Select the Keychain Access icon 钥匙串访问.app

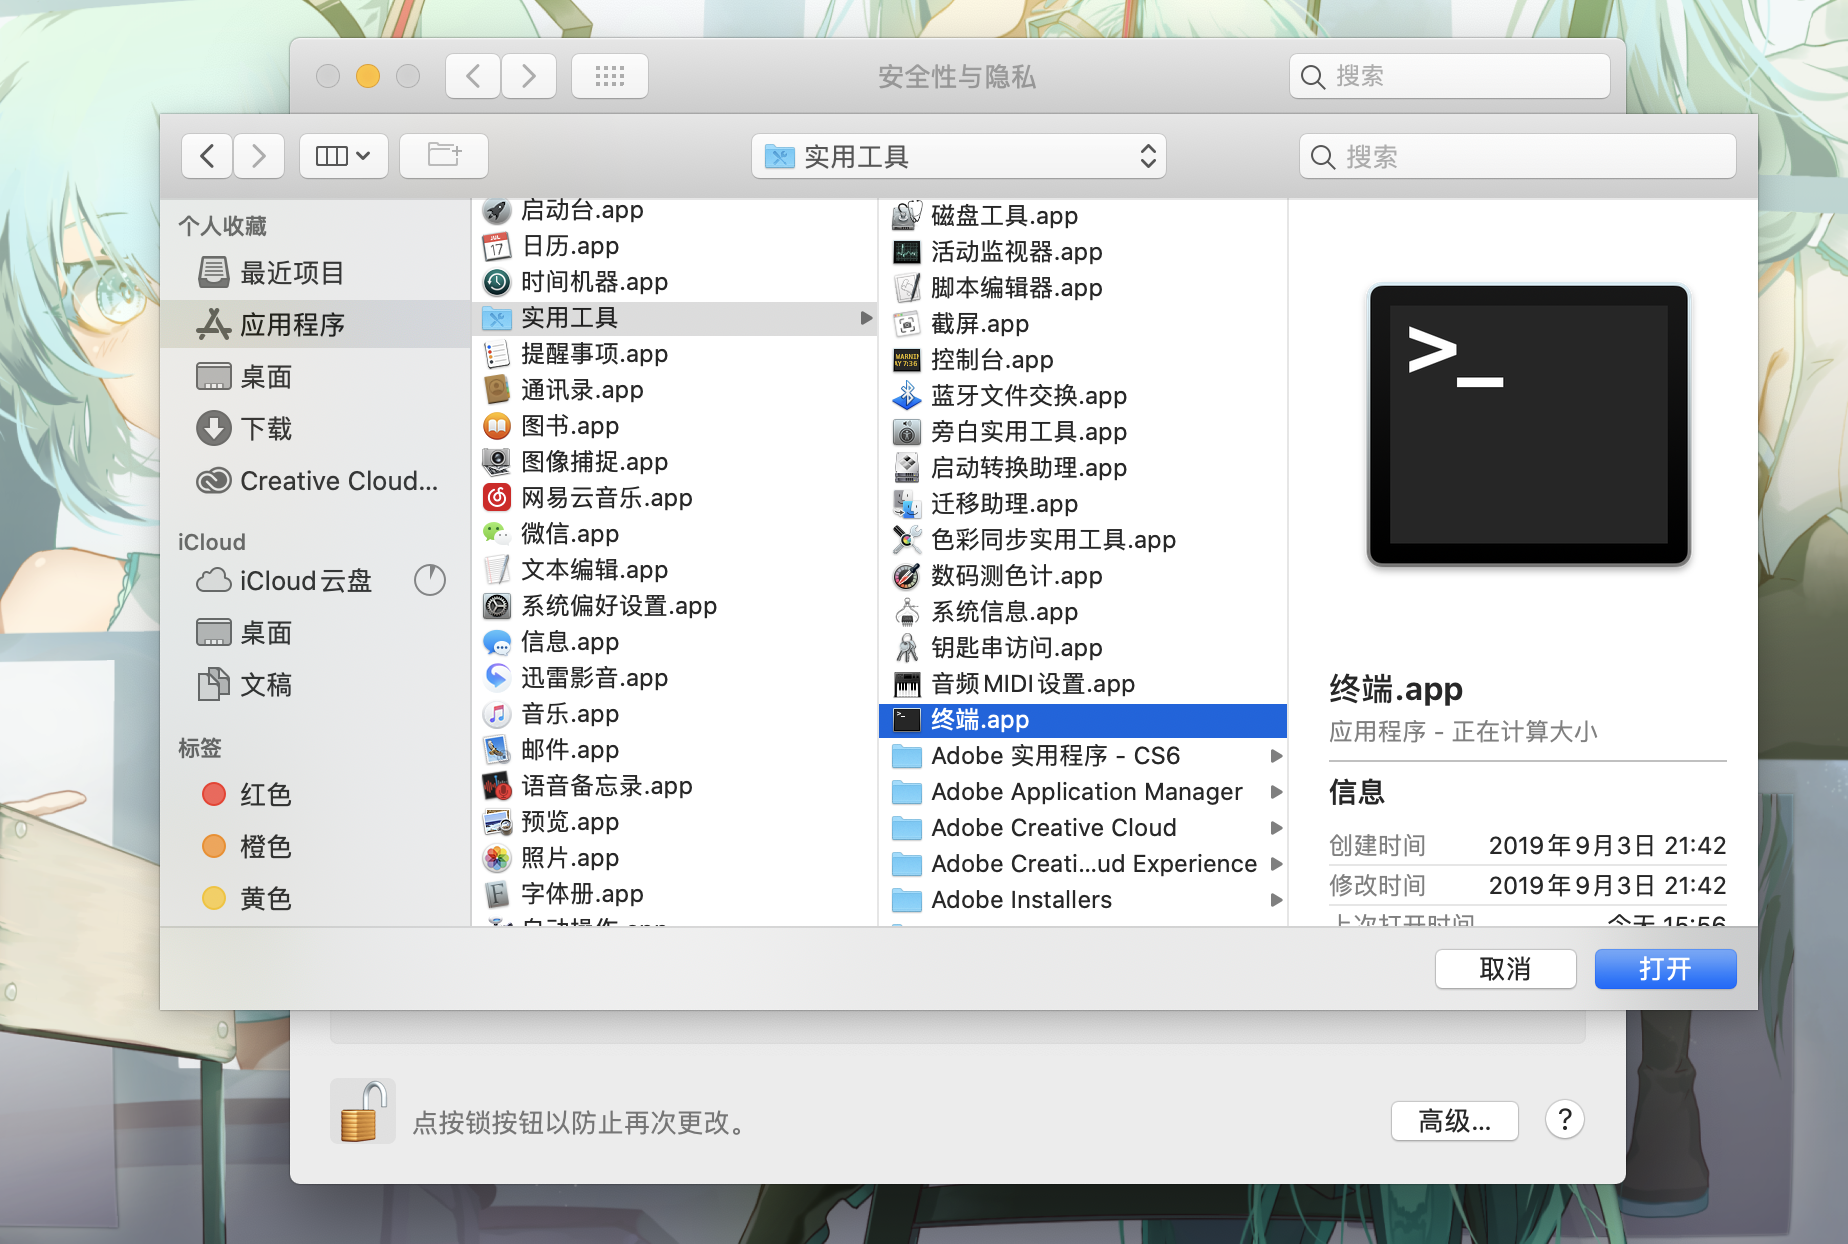[907, 648]
